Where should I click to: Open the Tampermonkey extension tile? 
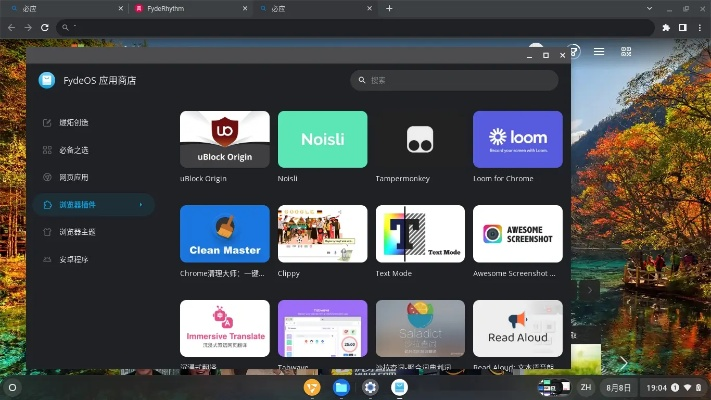click(x=420, y=139)
